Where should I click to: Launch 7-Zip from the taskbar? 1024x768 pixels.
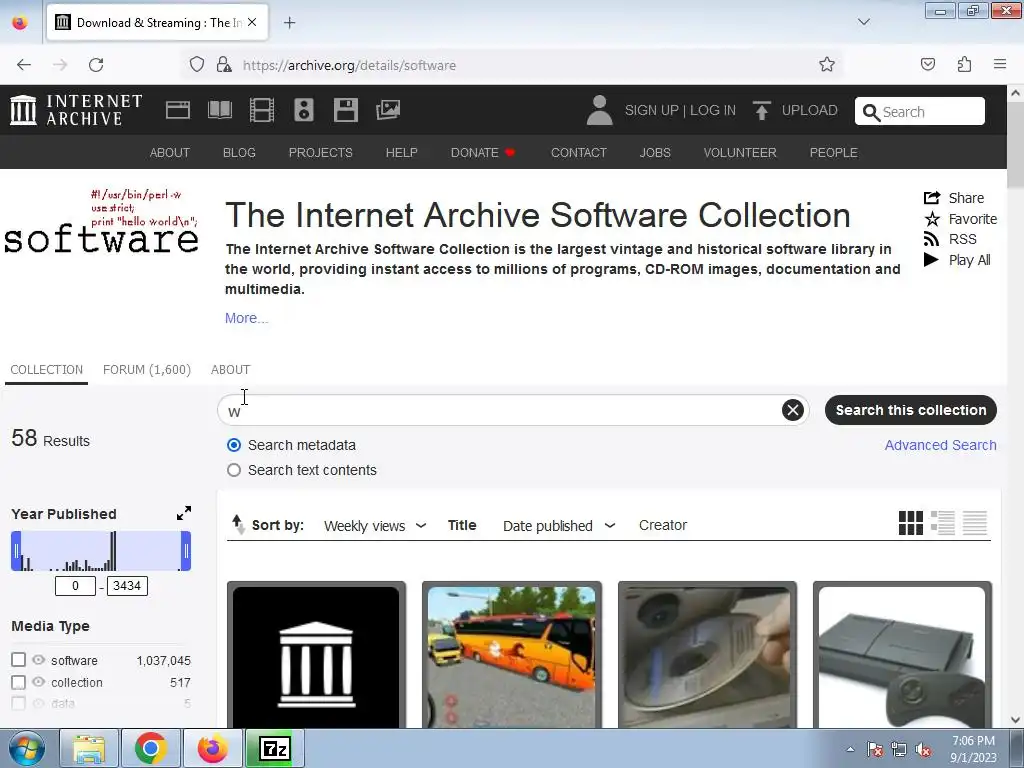(x=274, y=748)
